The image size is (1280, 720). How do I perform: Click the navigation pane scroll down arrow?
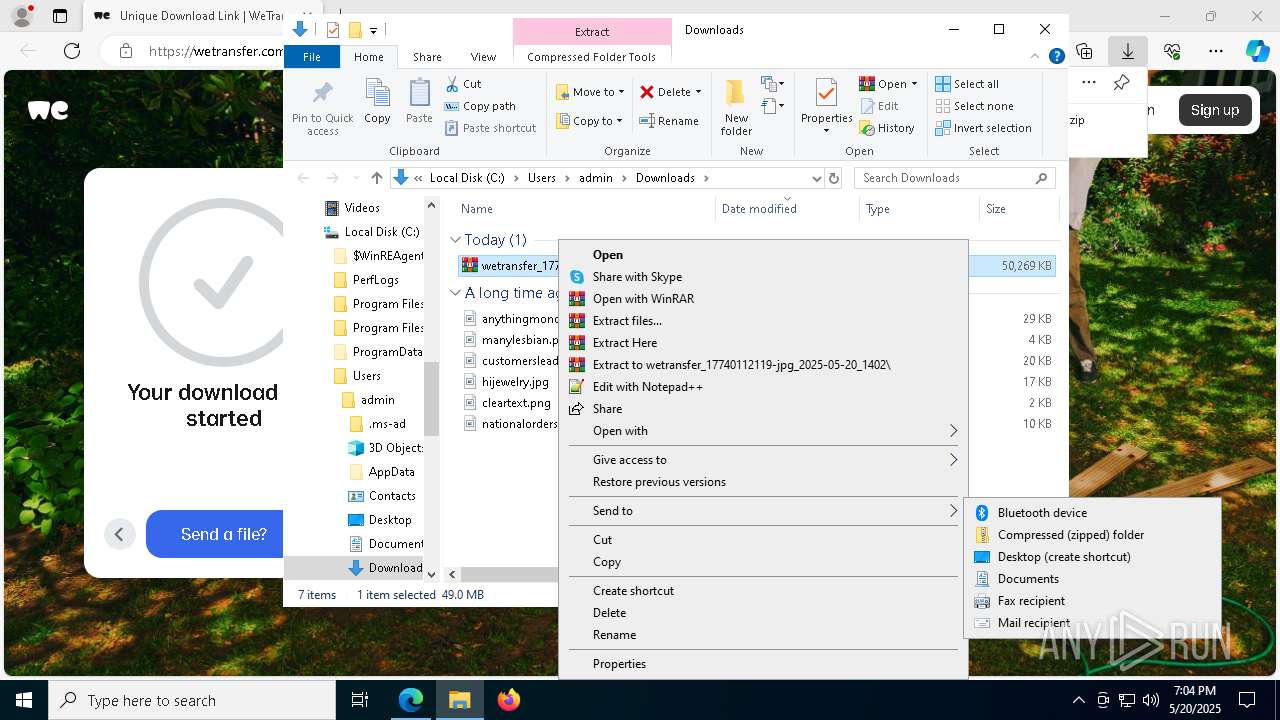tap(432, 574)
